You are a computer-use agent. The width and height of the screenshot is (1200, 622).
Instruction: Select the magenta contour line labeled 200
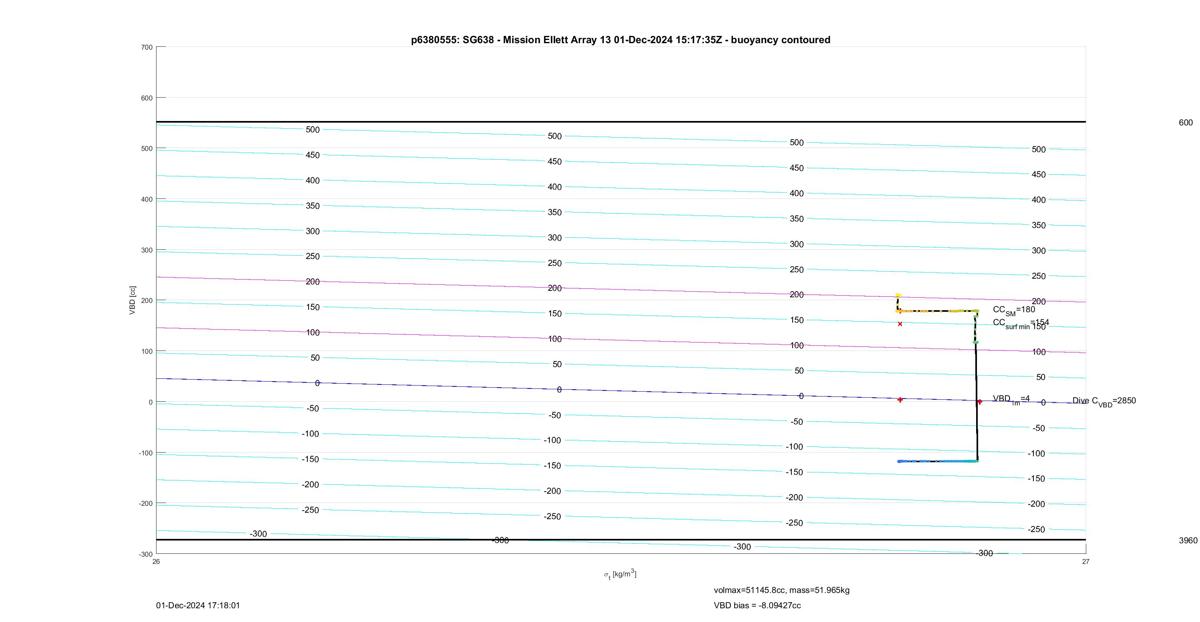(x=621, y=289)
